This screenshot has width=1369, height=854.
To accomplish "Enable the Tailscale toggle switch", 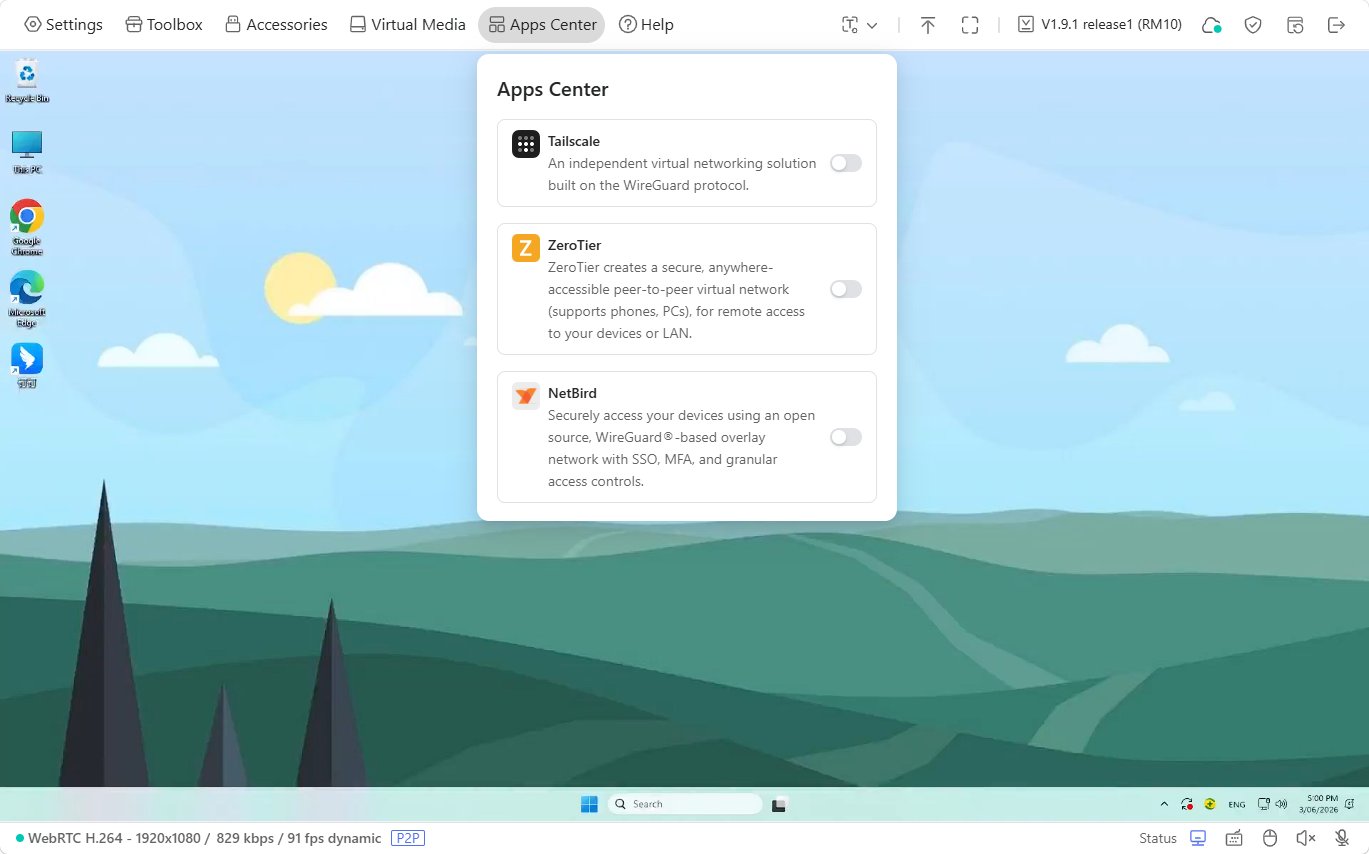I will point(846,163).
